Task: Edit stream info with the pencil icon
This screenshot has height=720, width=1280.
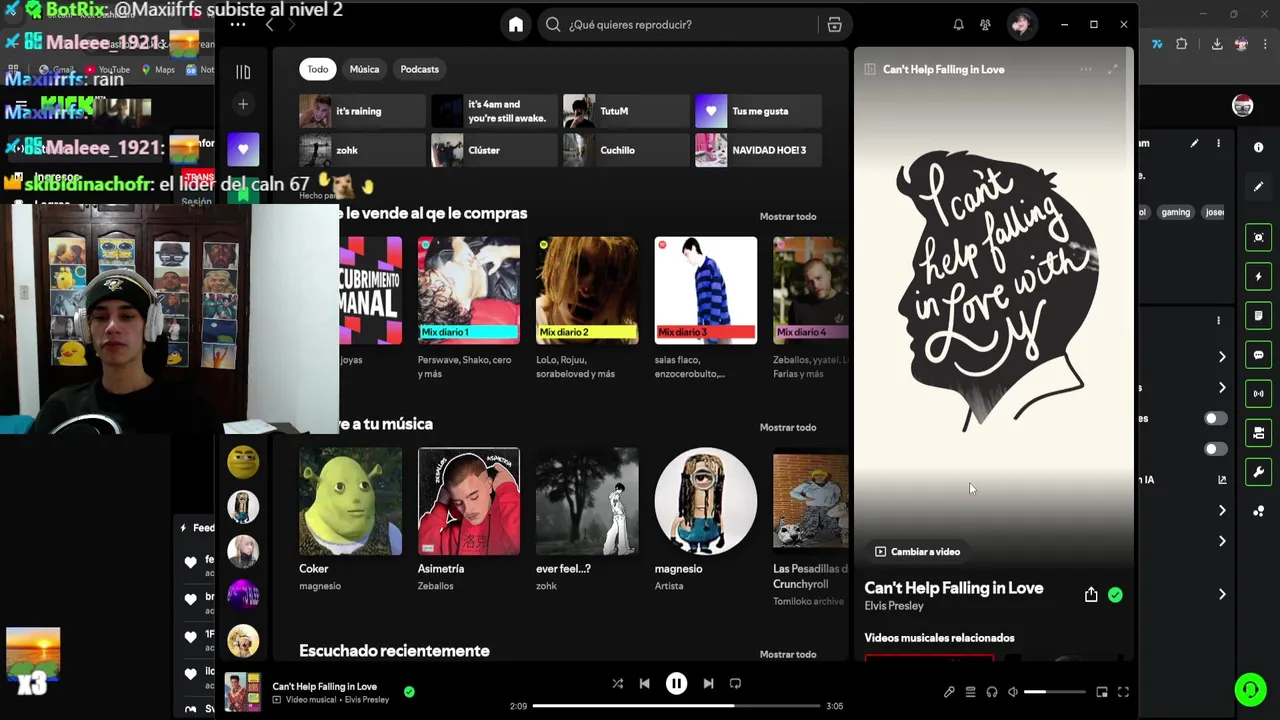Action: click(1194, 144)
